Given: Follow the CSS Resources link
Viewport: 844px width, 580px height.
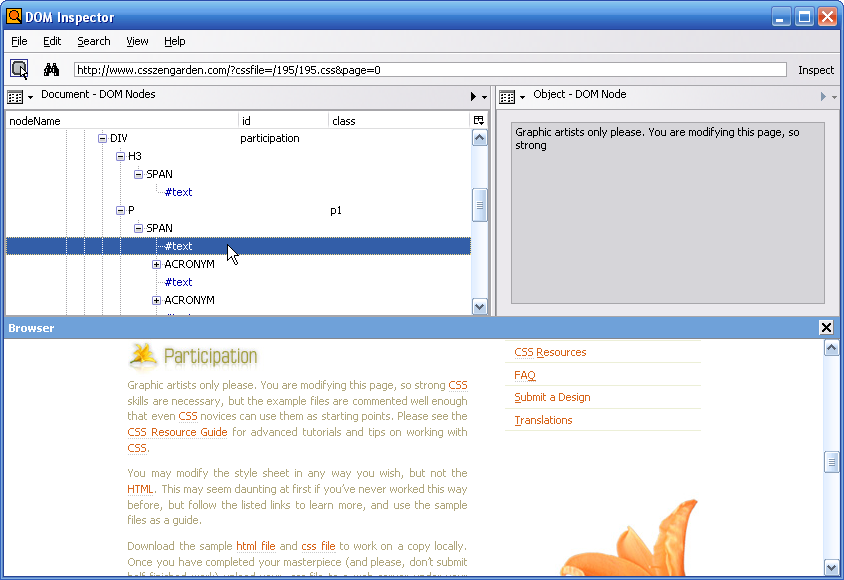Looking at the screenshot, I should click(x=550, y=352).
